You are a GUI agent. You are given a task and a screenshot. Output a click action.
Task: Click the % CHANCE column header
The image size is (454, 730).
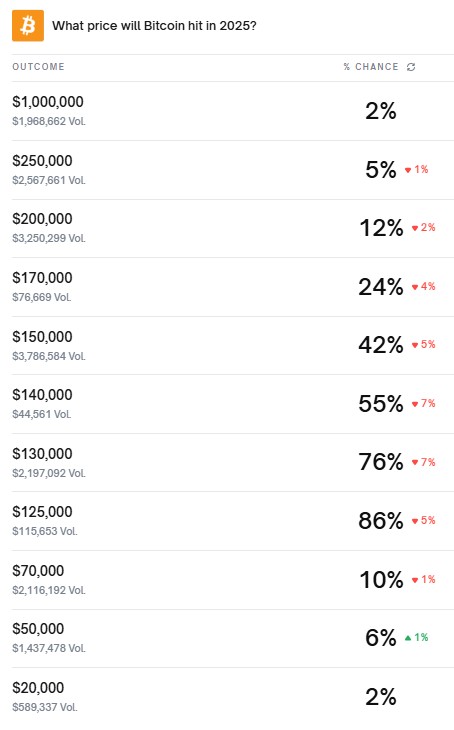pos(371,67)
